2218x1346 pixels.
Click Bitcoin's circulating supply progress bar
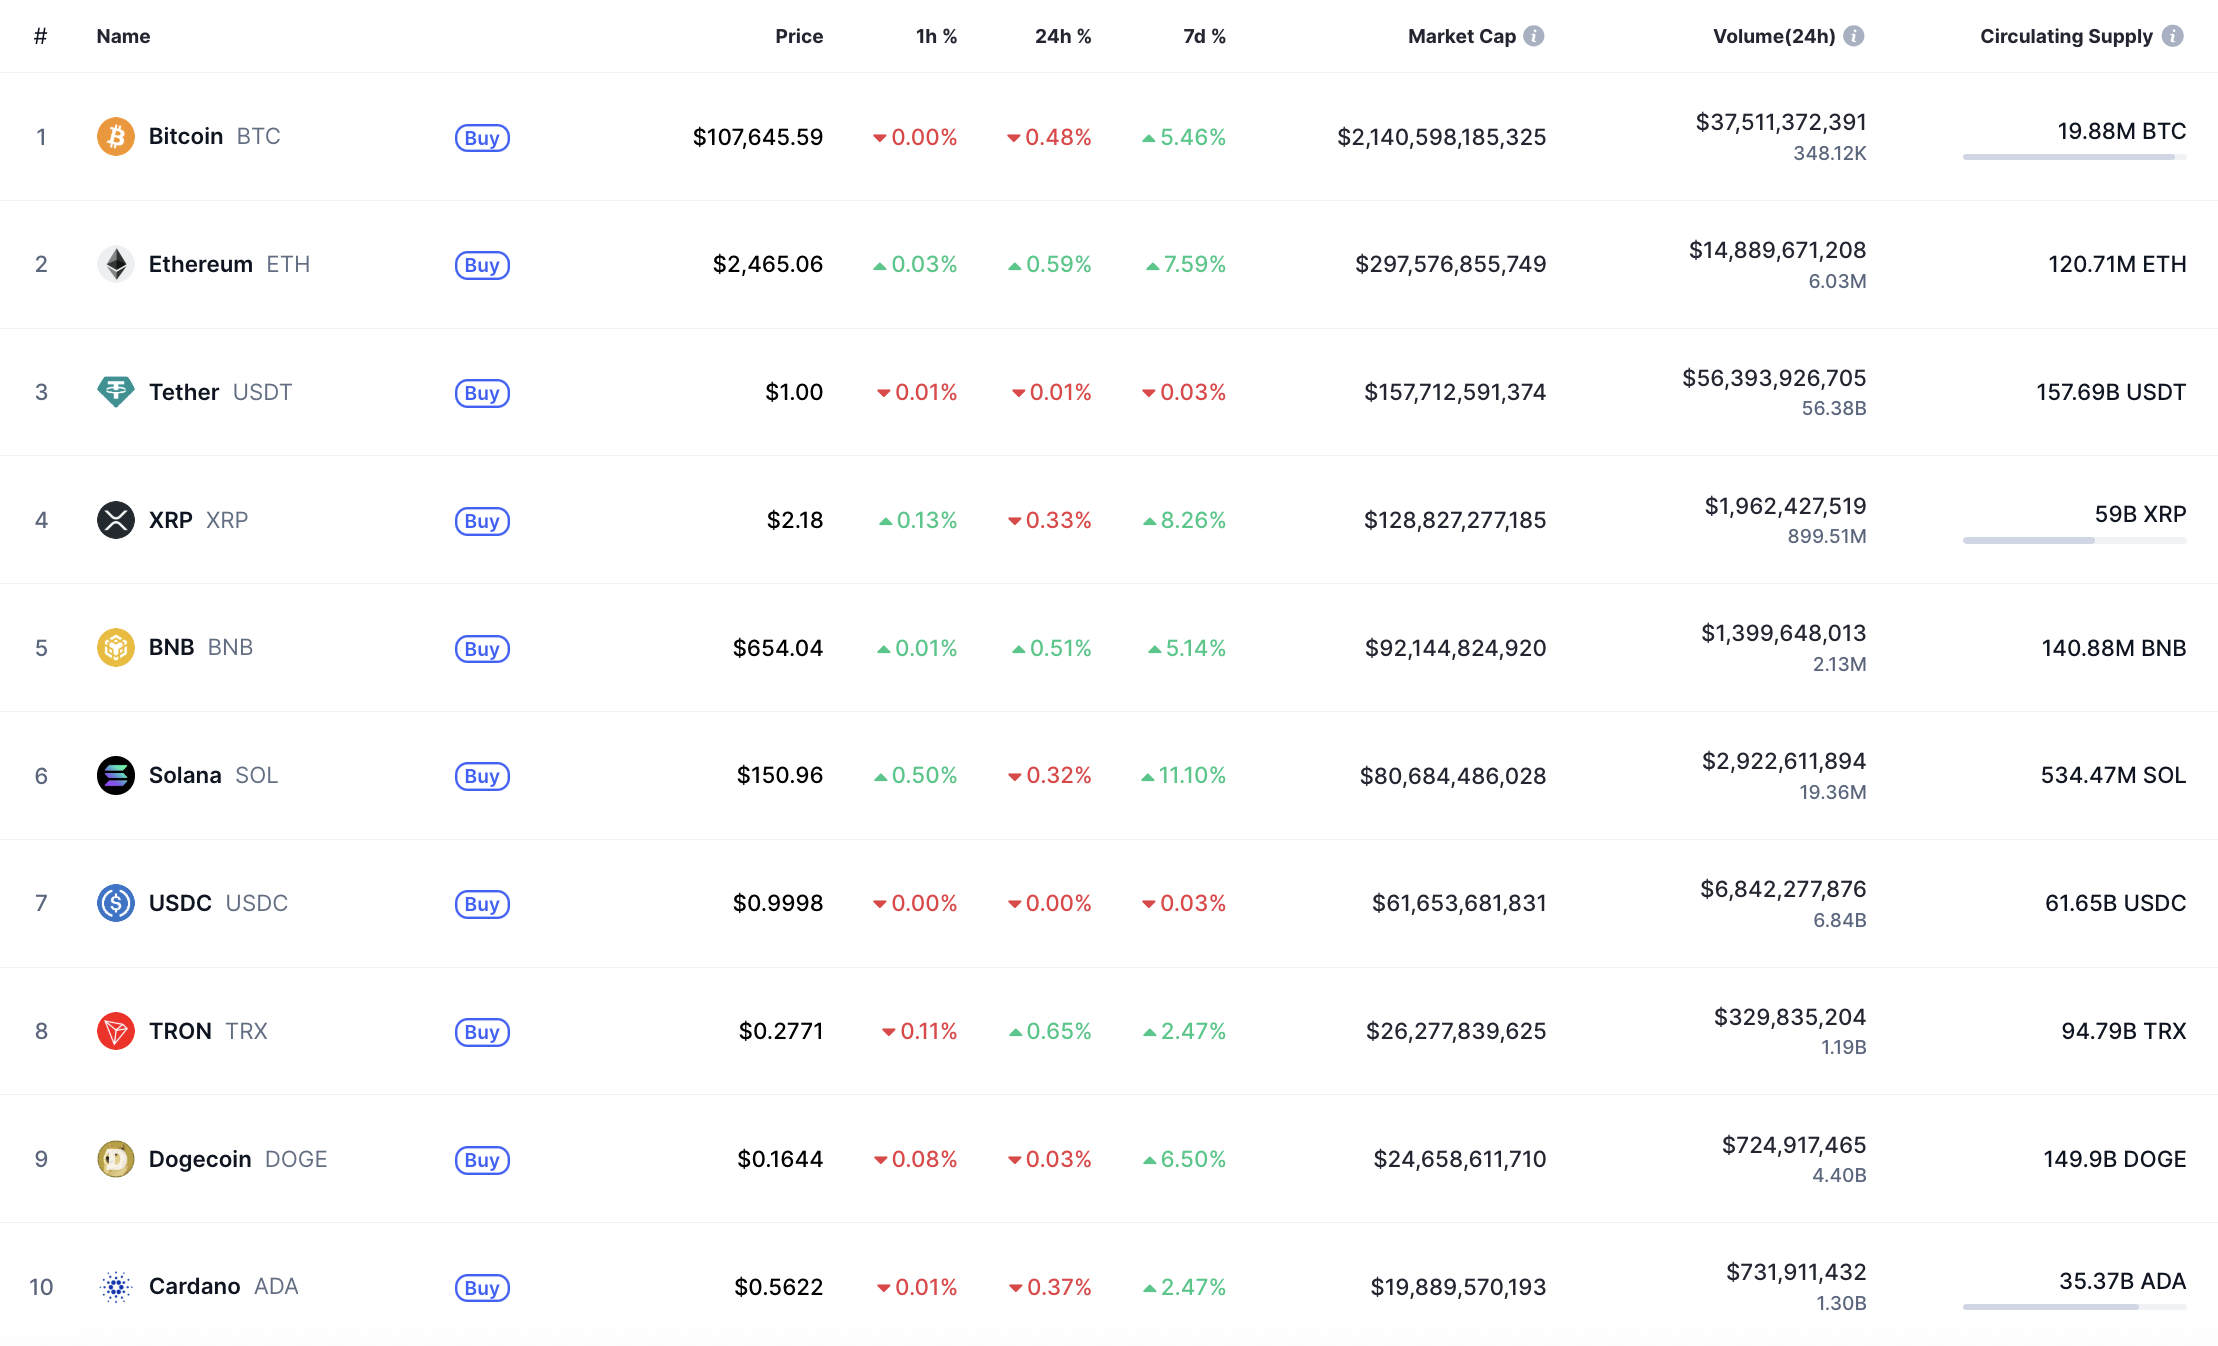(x=2074, y=157)
